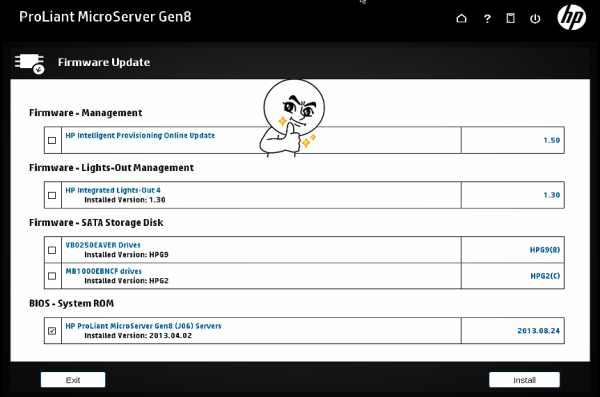
Task: Click the Firmware Update server icon
Action: (30, 63)
